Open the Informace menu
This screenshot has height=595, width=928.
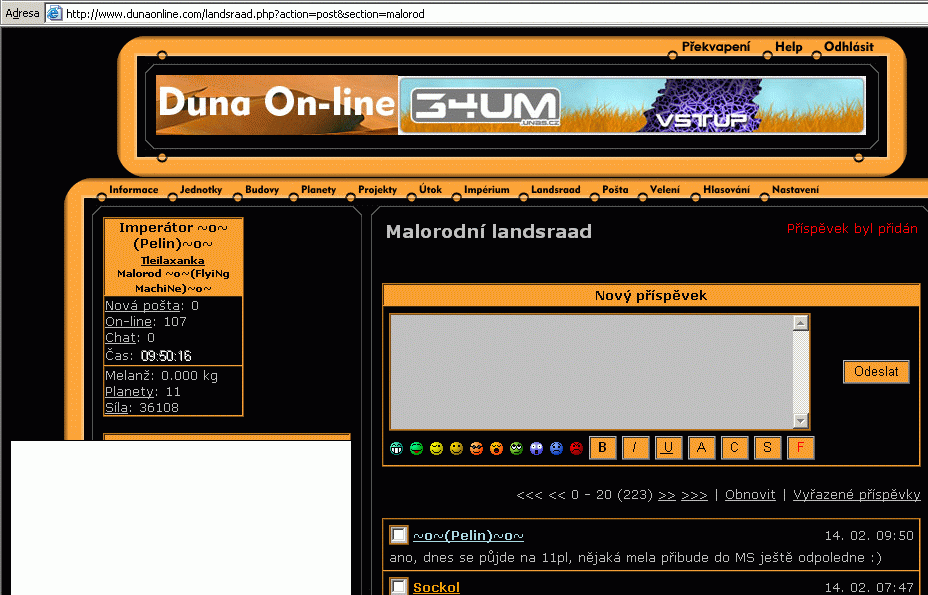pyautogui.click(x=134, y=189)
